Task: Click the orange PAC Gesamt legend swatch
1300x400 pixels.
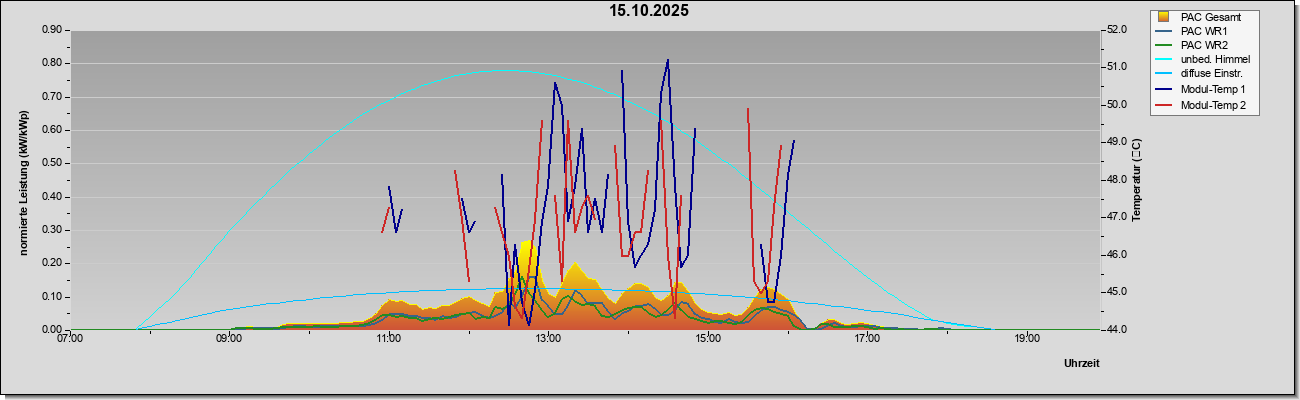Action: click(x=1163, y=17)
